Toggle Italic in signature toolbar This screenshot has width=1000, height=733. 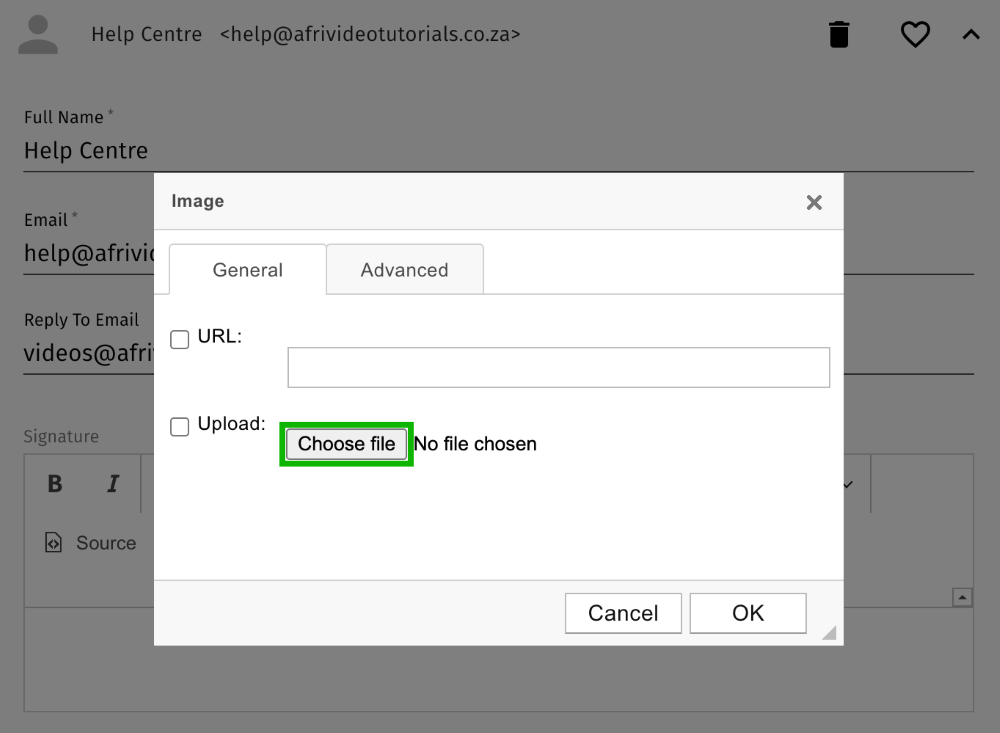113,484
